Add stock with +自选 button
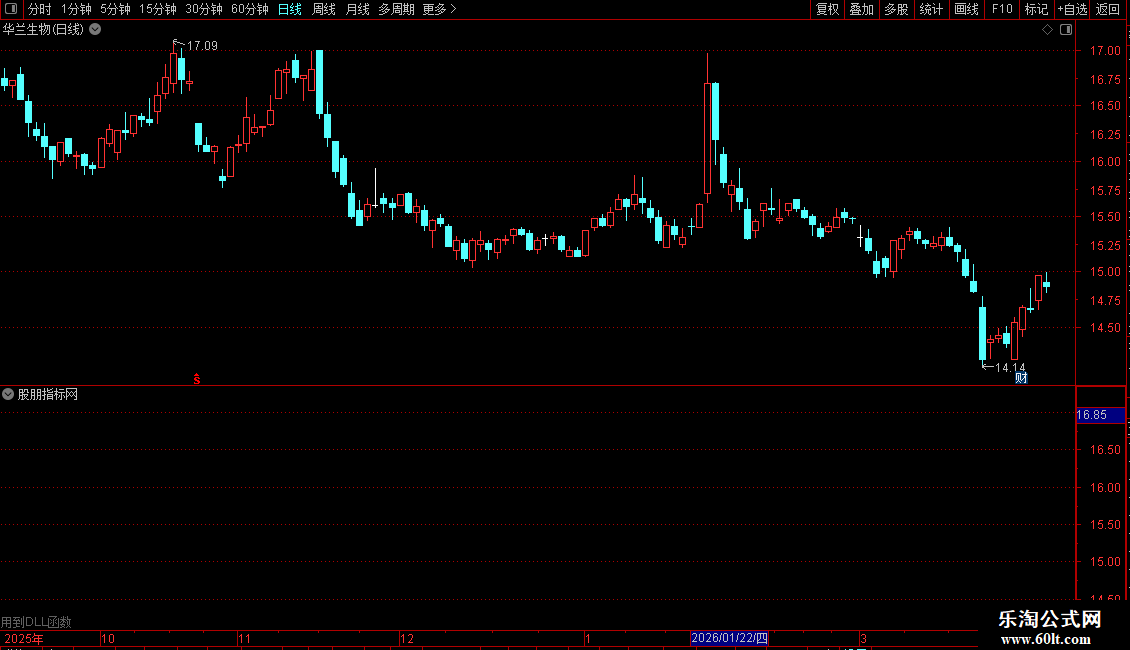This screenshot has width=1130, height=650. coord(1072,9)
